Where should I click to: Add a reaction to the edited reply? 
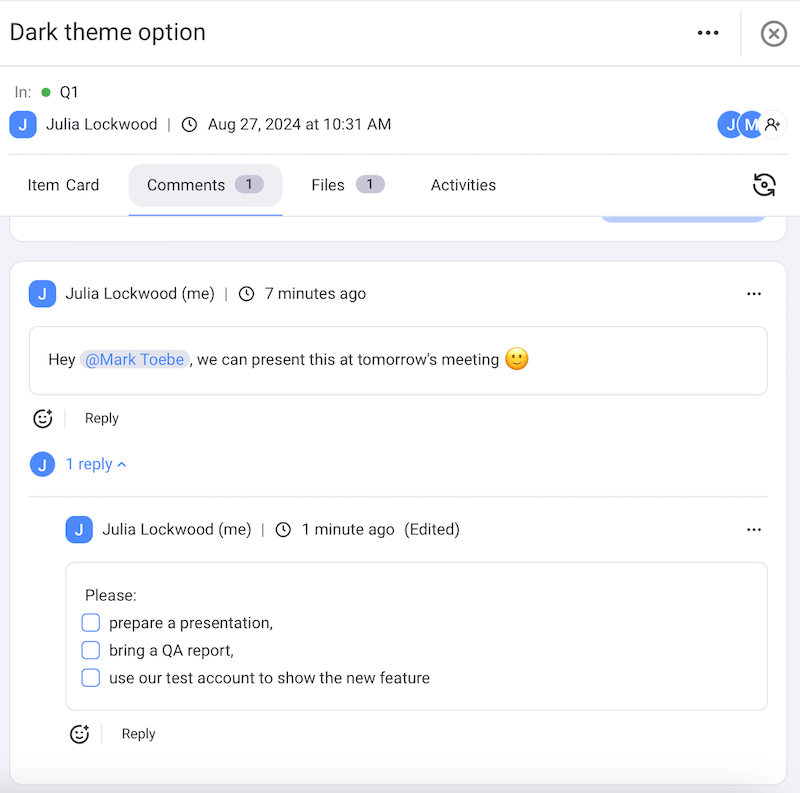pyautogui.click(x=80, y=733)
